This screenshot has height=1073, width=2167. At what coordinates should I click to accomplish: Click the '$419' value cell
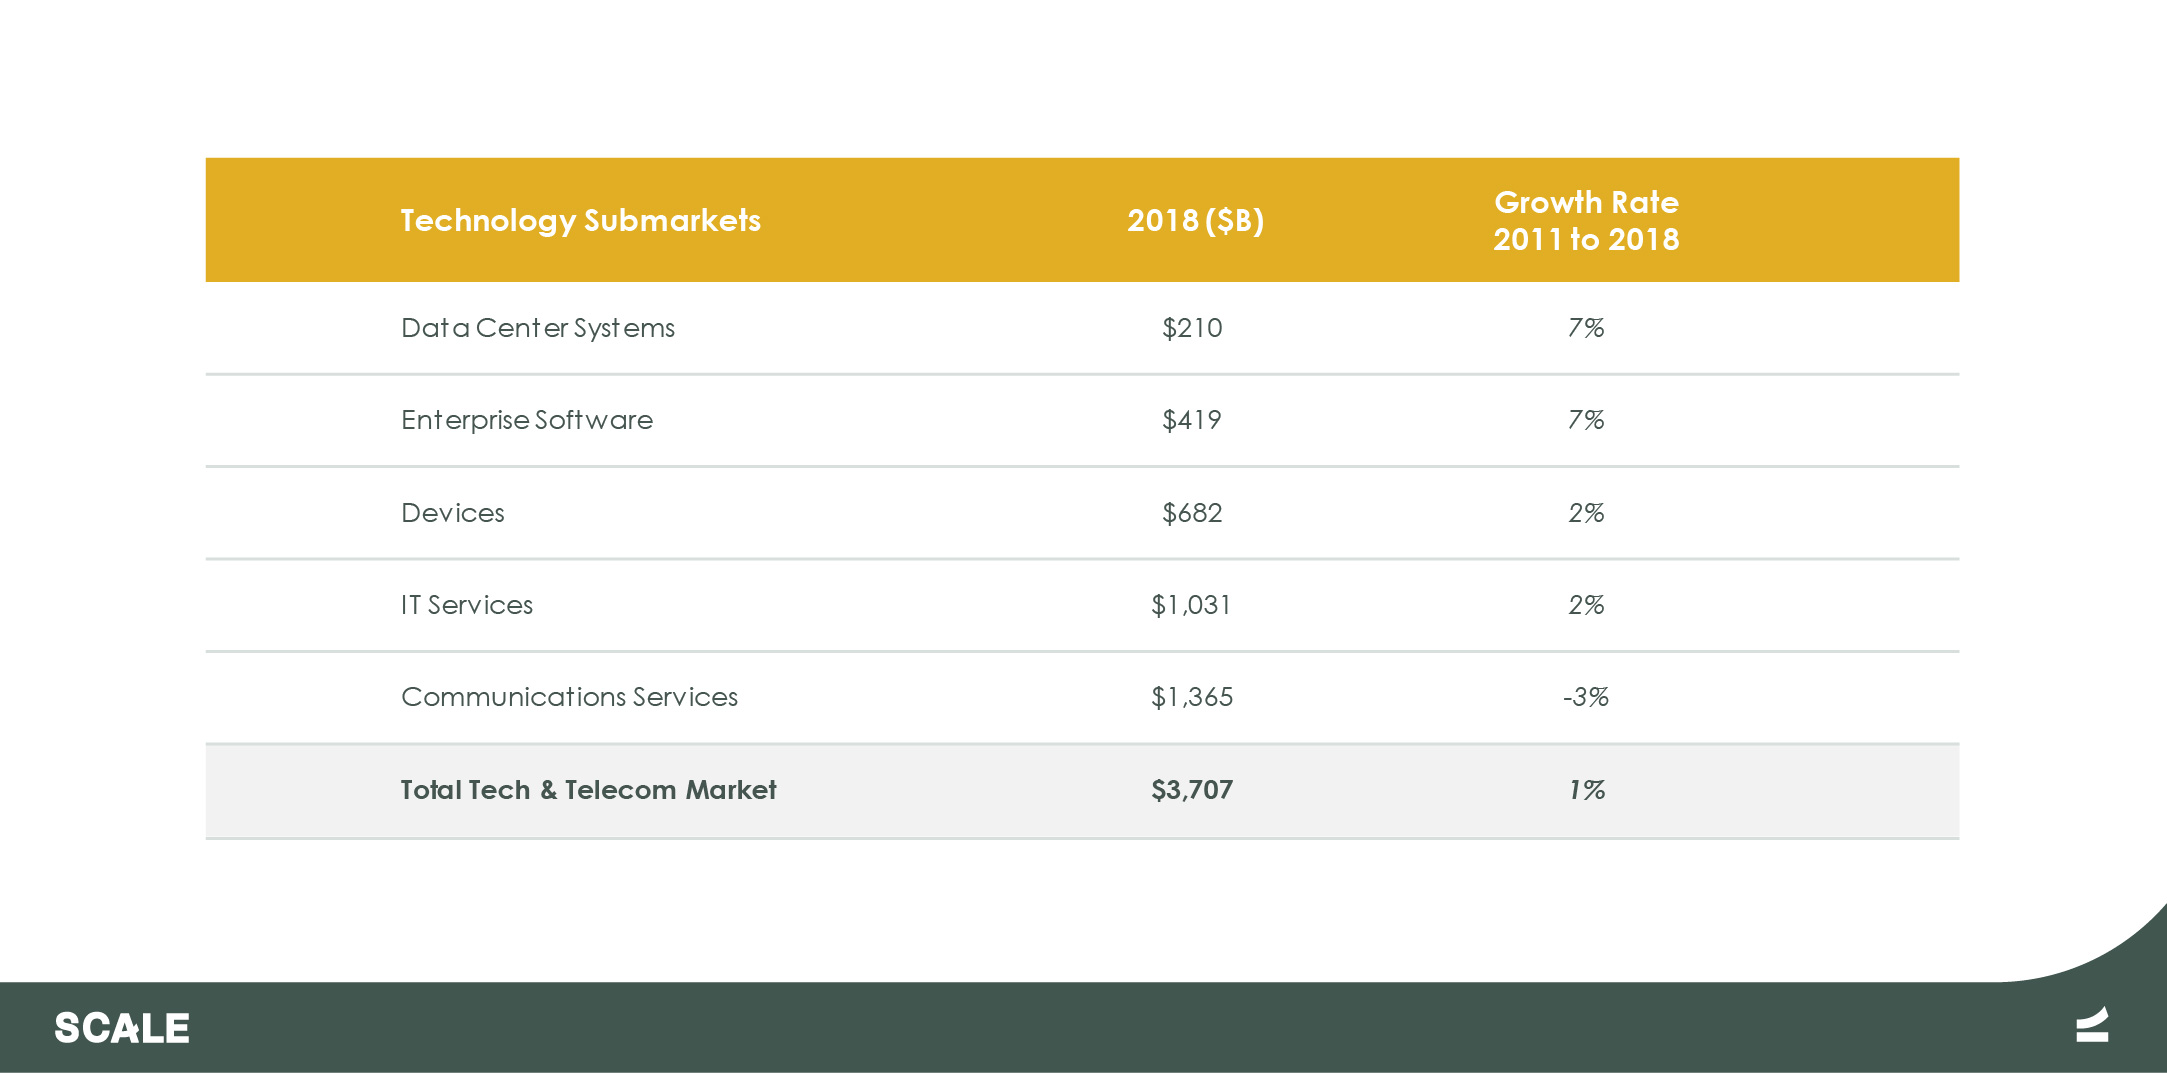(1192, 420)
